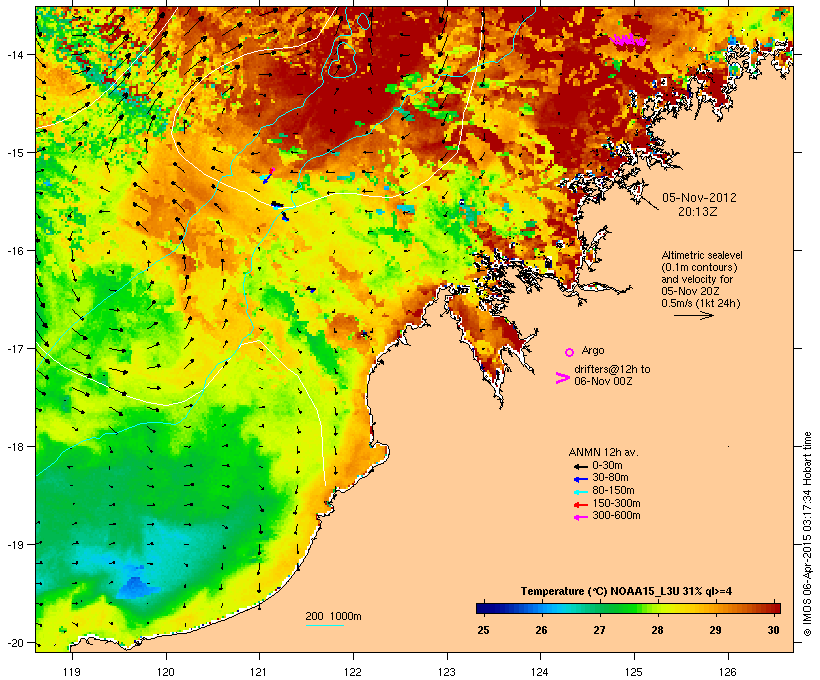Image resolution: width=820 pixels, height=680 pixels.
Task: Click the Temperature NOAA15_L3U colorbar title
Action: click(626, 591)
